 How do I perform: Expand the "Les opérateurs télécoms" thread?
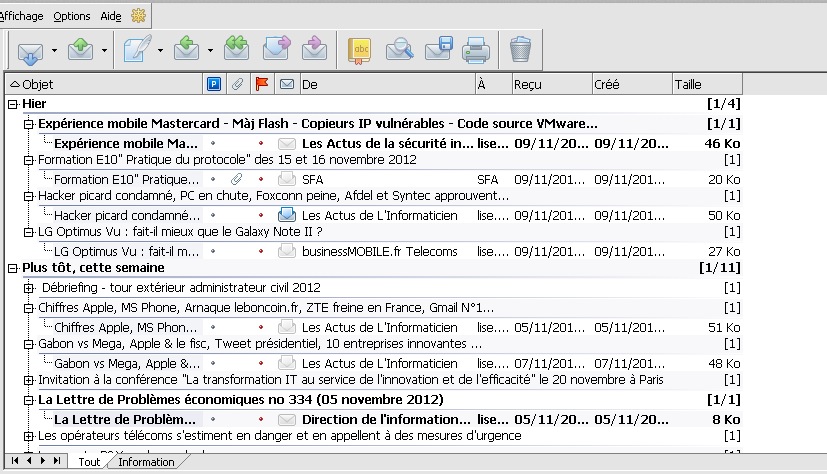point(28,436)
